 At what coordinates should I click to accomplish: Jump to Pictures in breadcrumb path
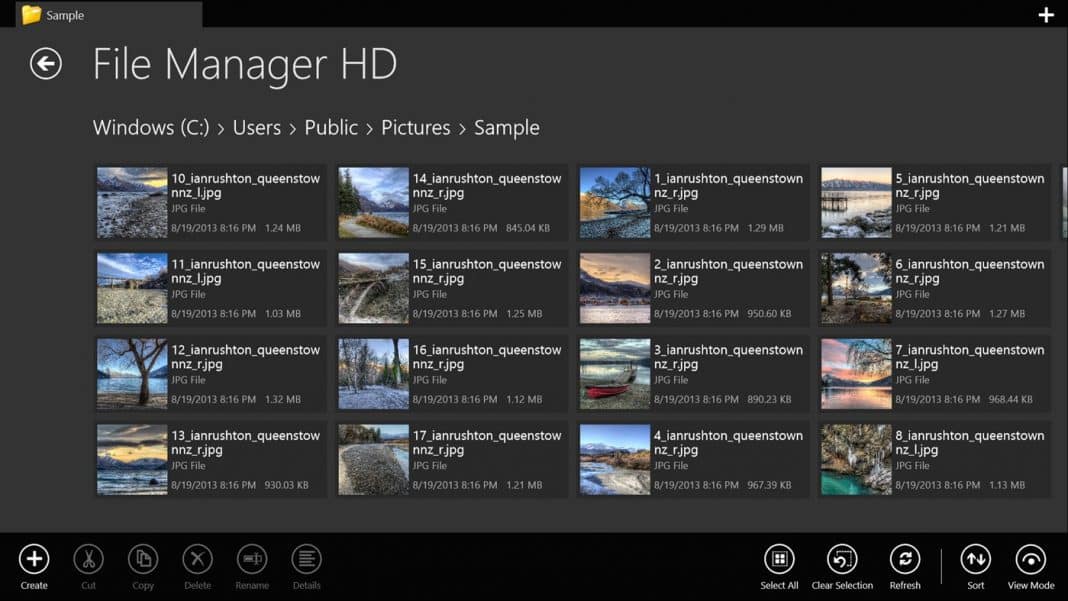point(415,127)
